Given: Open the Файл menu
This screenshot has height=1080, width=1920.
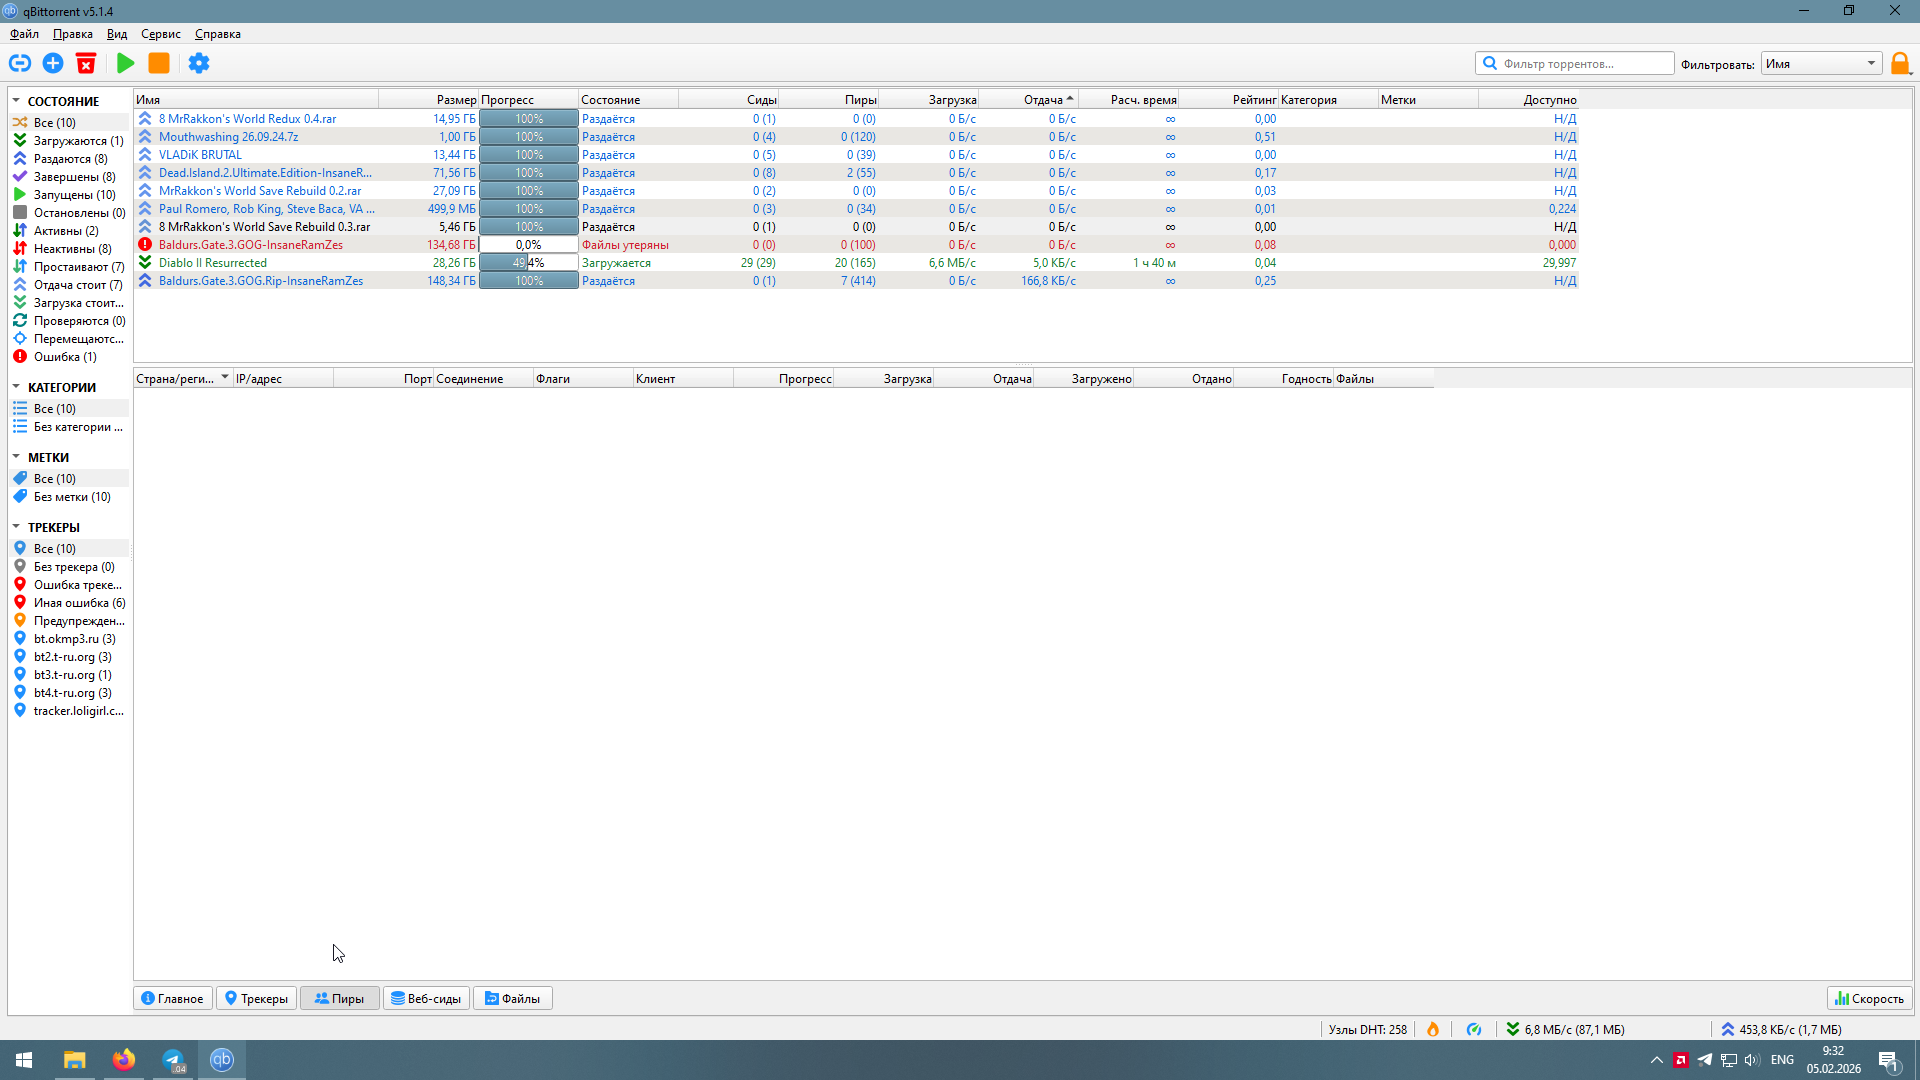Looking at the screenshot, I should [x=25, y=34].
